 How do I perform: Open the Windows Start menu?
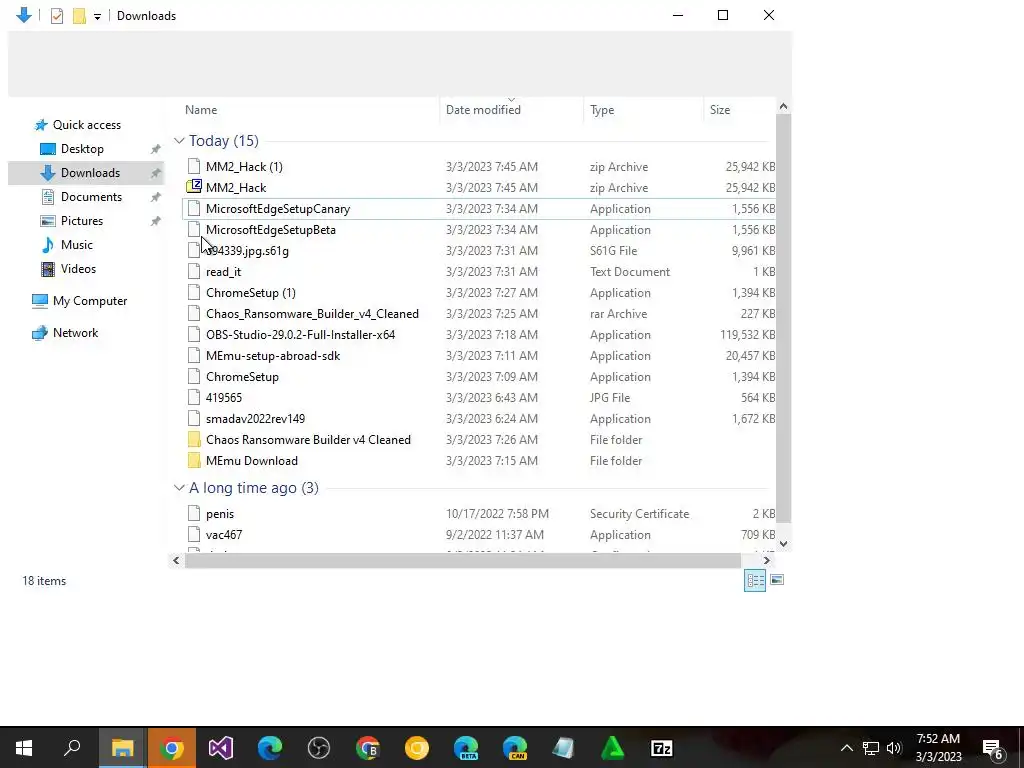point(24,748)
